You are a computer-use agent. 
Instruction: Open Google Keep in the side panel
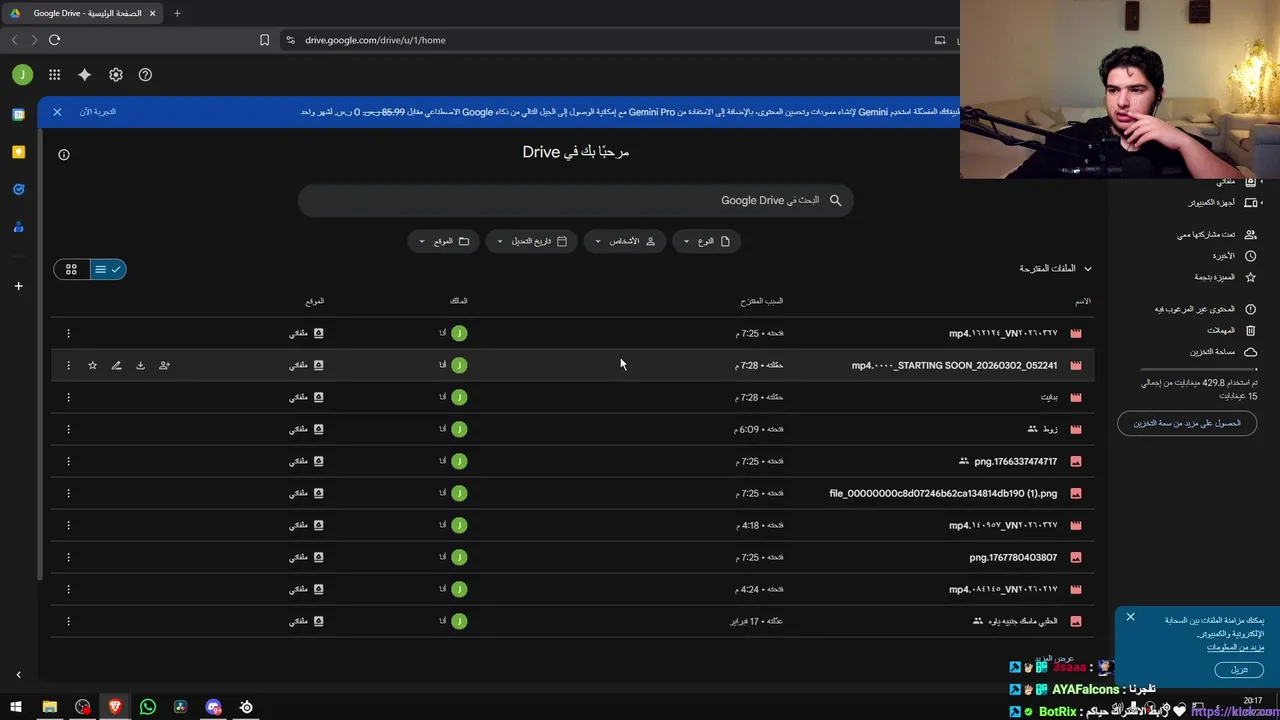(x=18, y=152)
